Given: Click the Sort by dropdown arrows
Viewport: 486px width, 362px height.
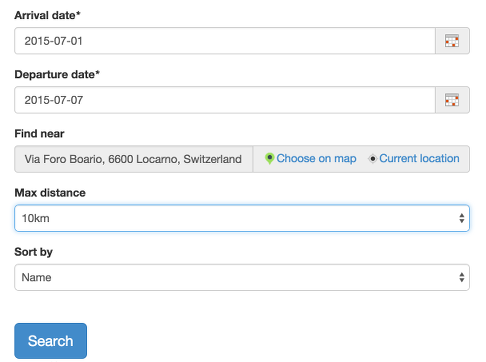Looking at the screenshot, I should [462, 277].
